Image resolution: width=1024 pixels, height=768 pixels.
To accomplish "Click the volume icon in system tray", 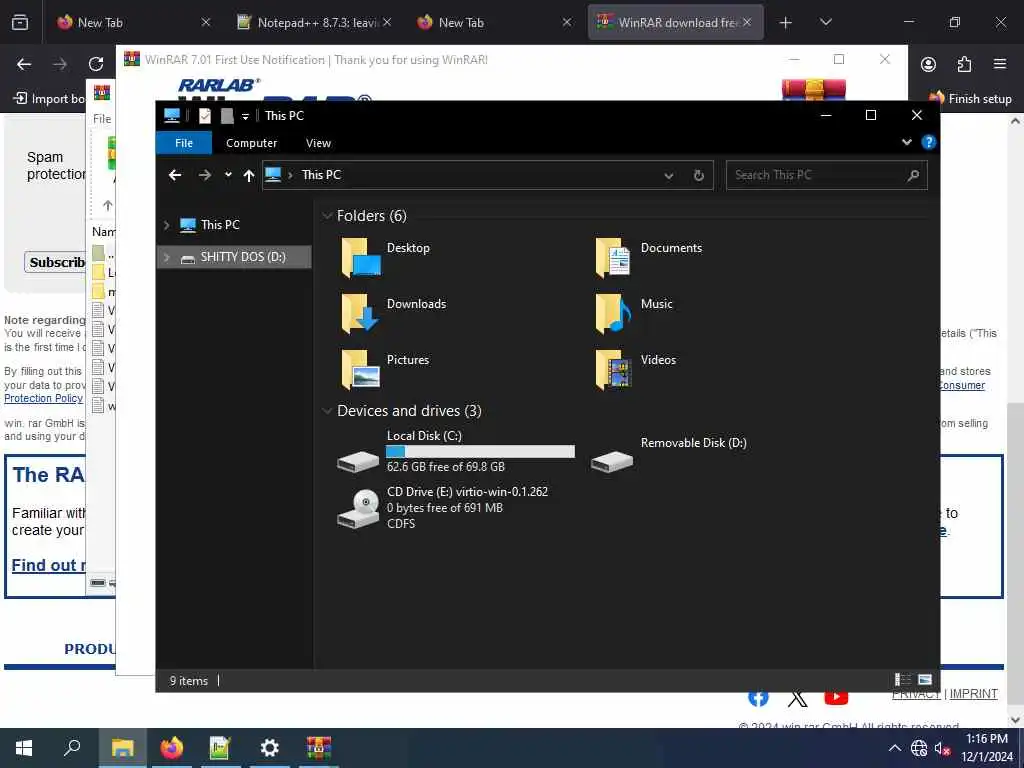I will 941,748.
